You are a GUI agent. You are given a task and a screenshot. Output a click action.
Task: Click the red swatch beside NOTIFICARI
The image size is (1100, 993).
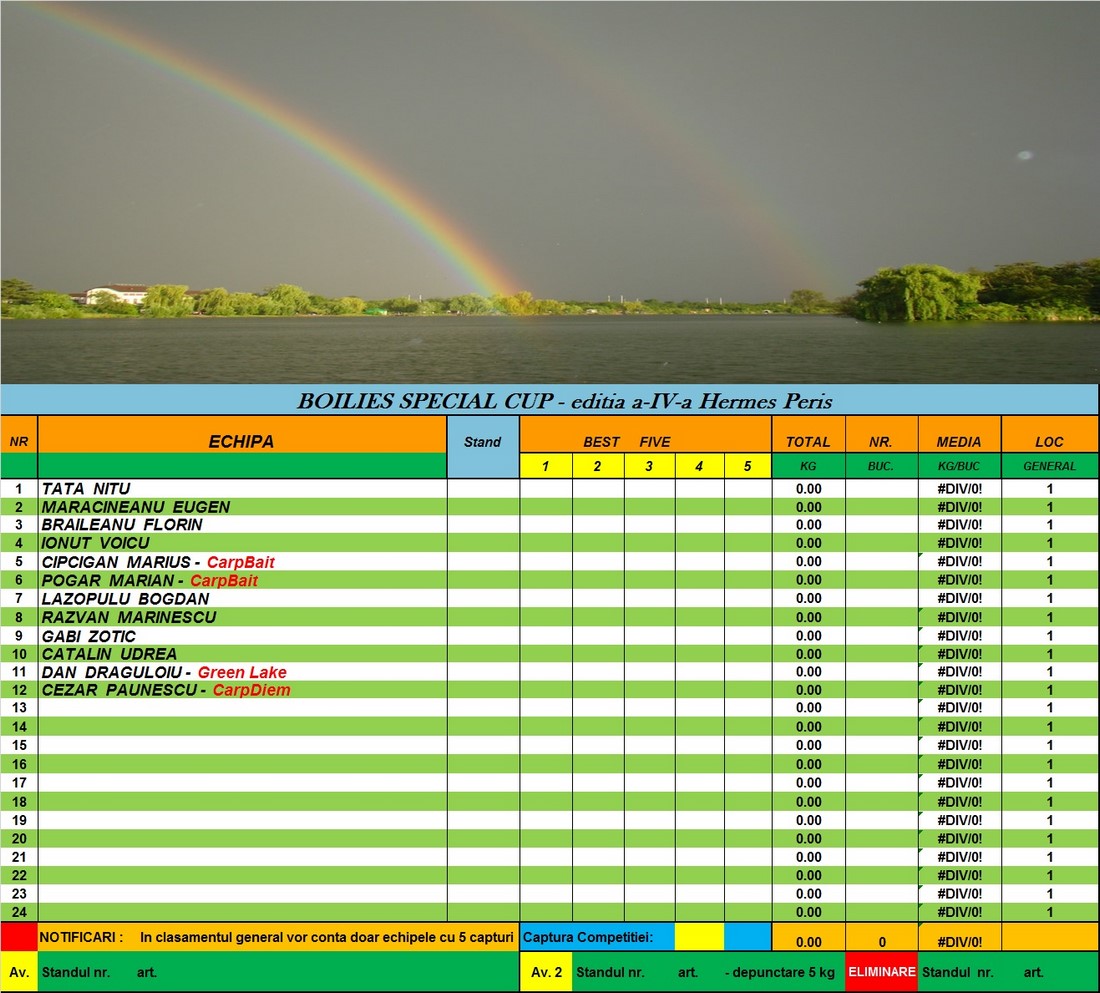pos(18,937)
